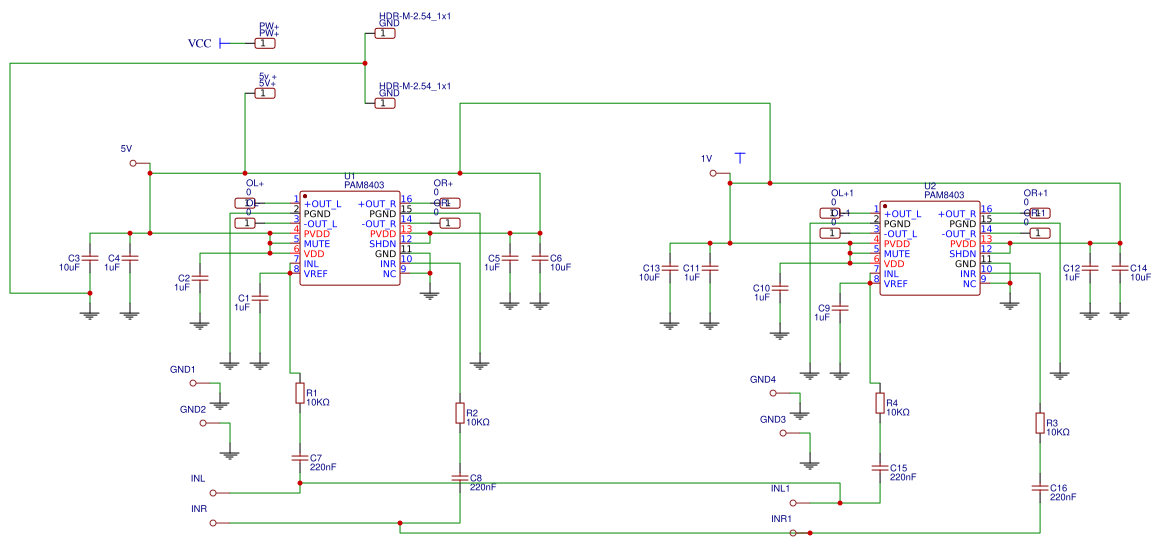This screenshot has height=546, width=1163.
Task: Click the U1 +OUT_L pin label
Action: click(x=322, y=203)
